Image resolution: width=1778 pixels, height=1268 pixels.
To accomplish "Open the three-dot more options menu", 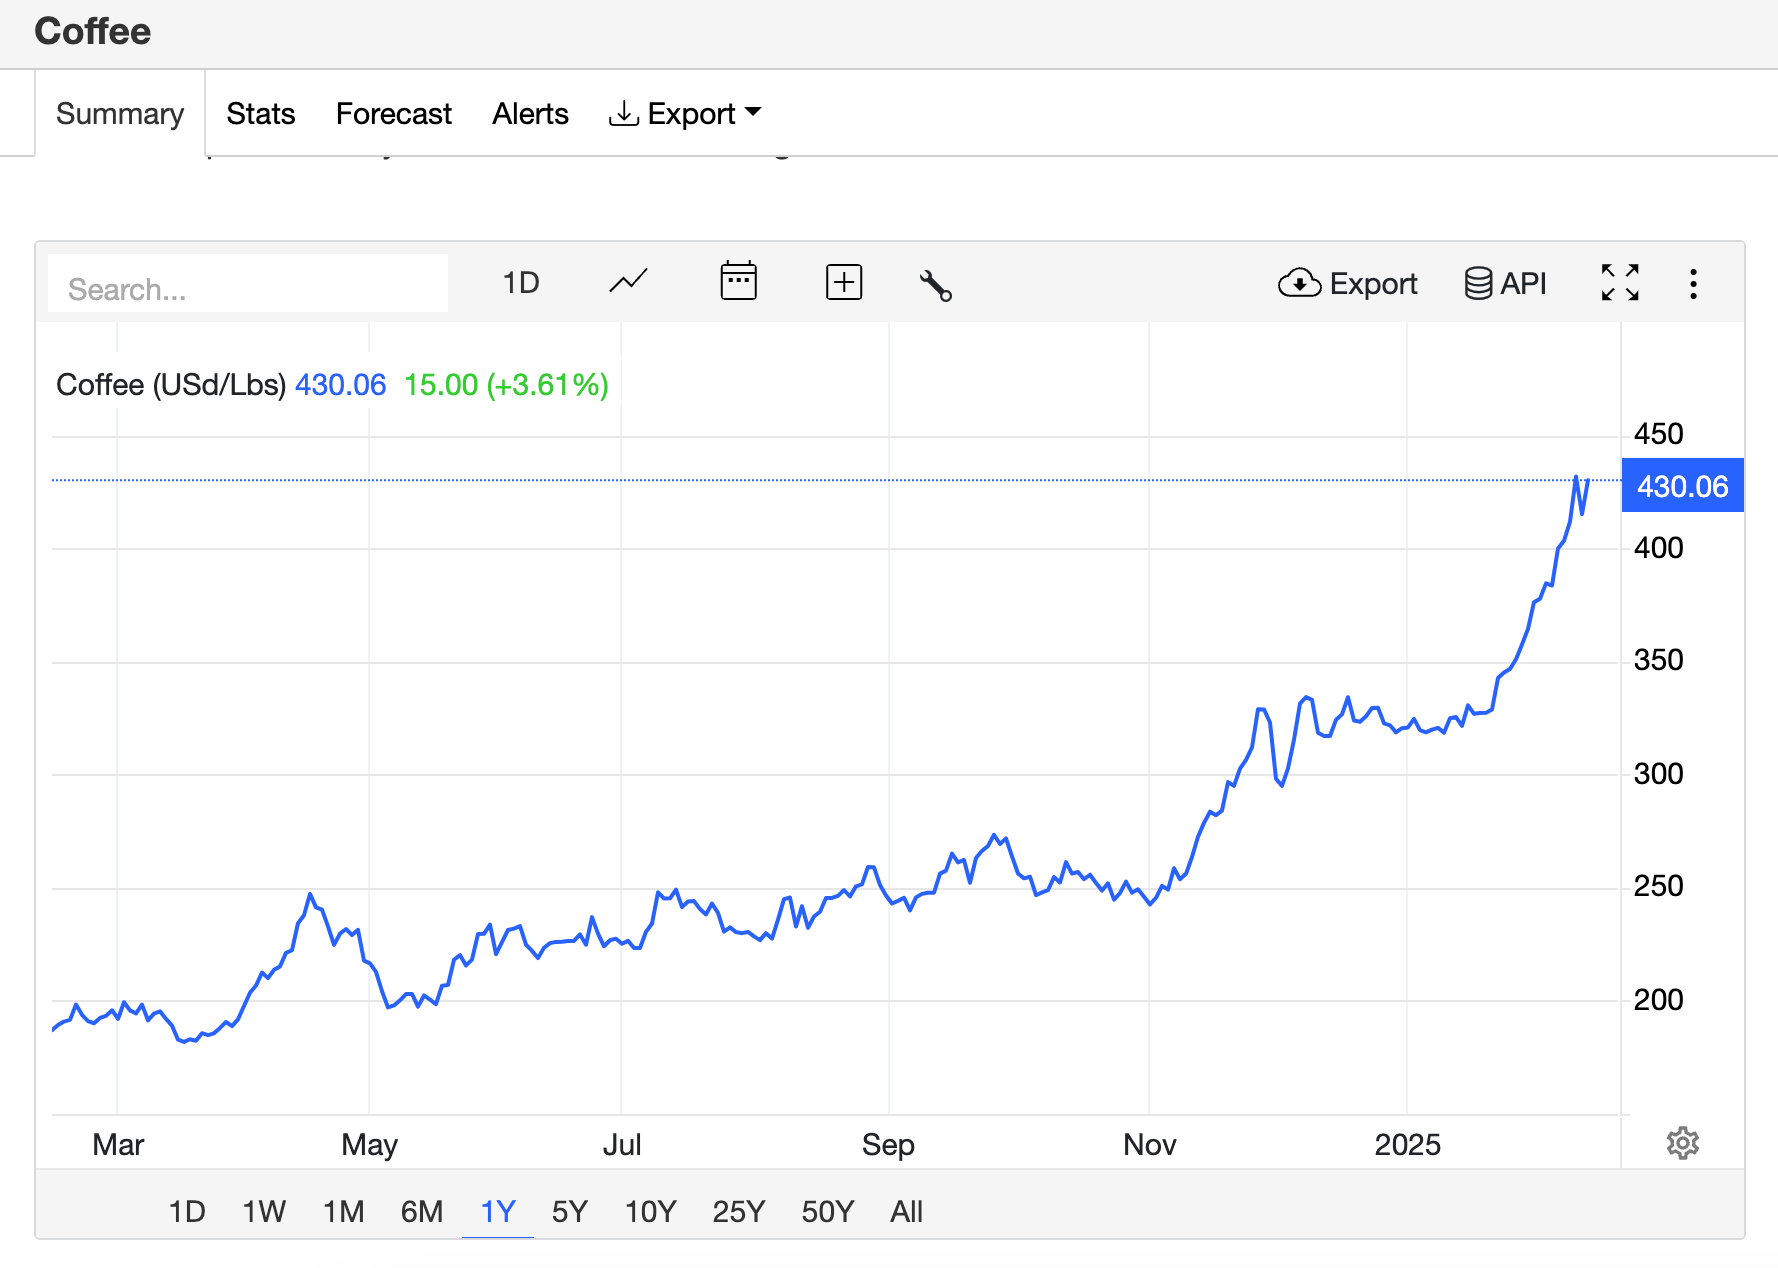I will point(1692,284).
